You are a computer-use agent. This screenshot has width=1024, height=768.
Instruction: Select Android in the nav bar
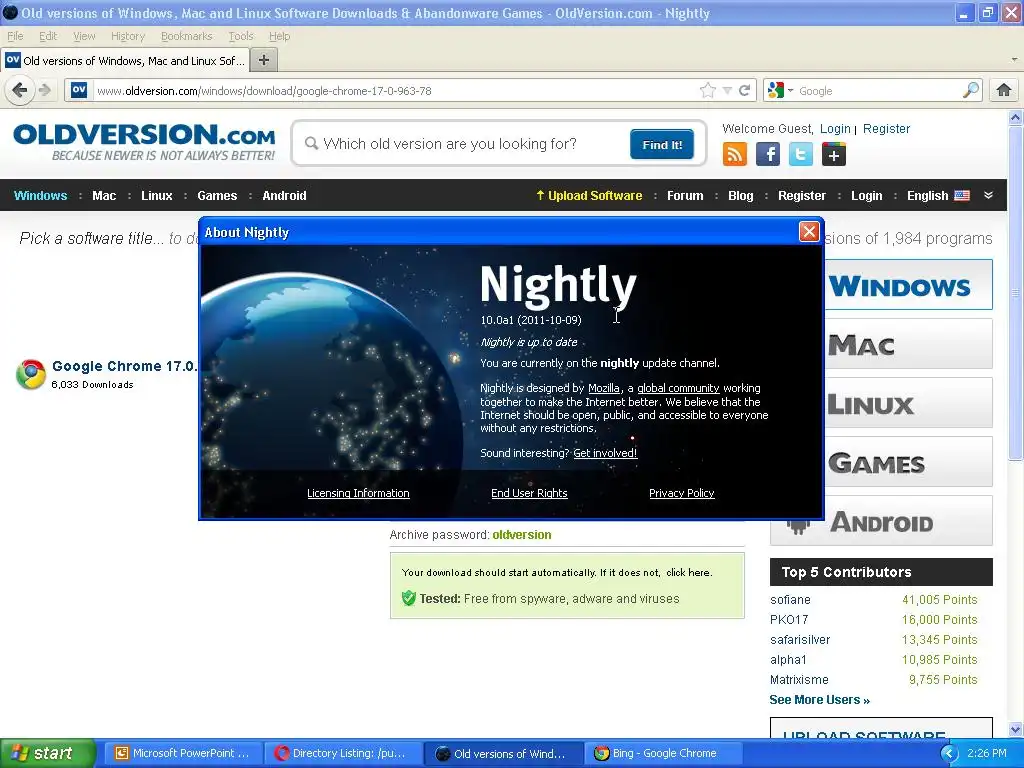coord(284,195)
